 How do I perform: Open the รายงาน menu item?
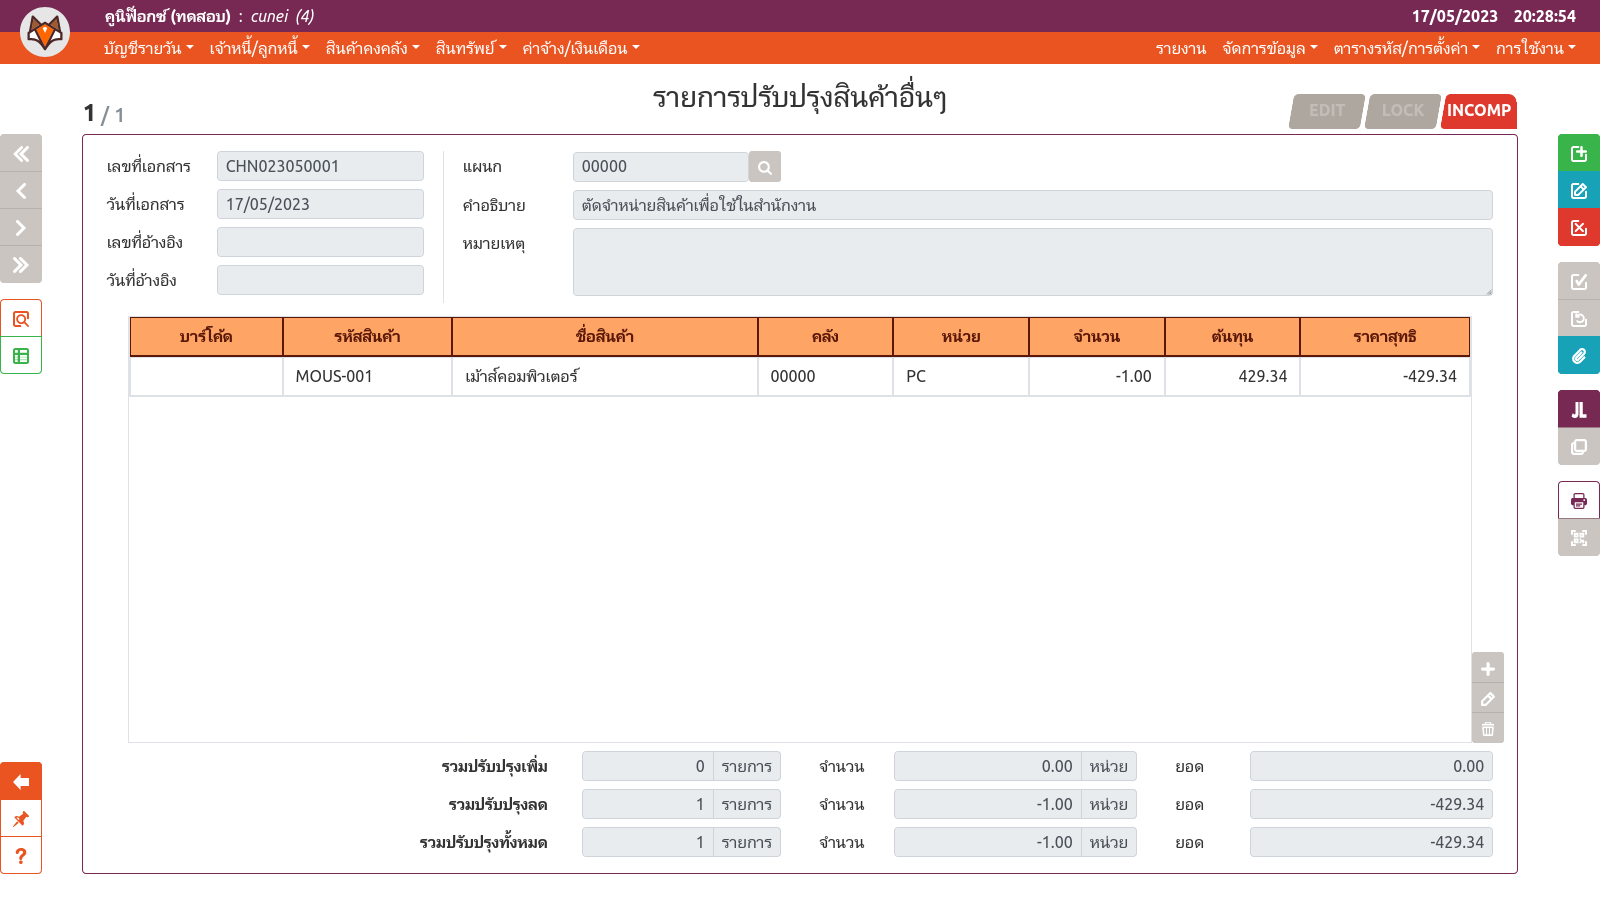click(x=1180, y=48)
